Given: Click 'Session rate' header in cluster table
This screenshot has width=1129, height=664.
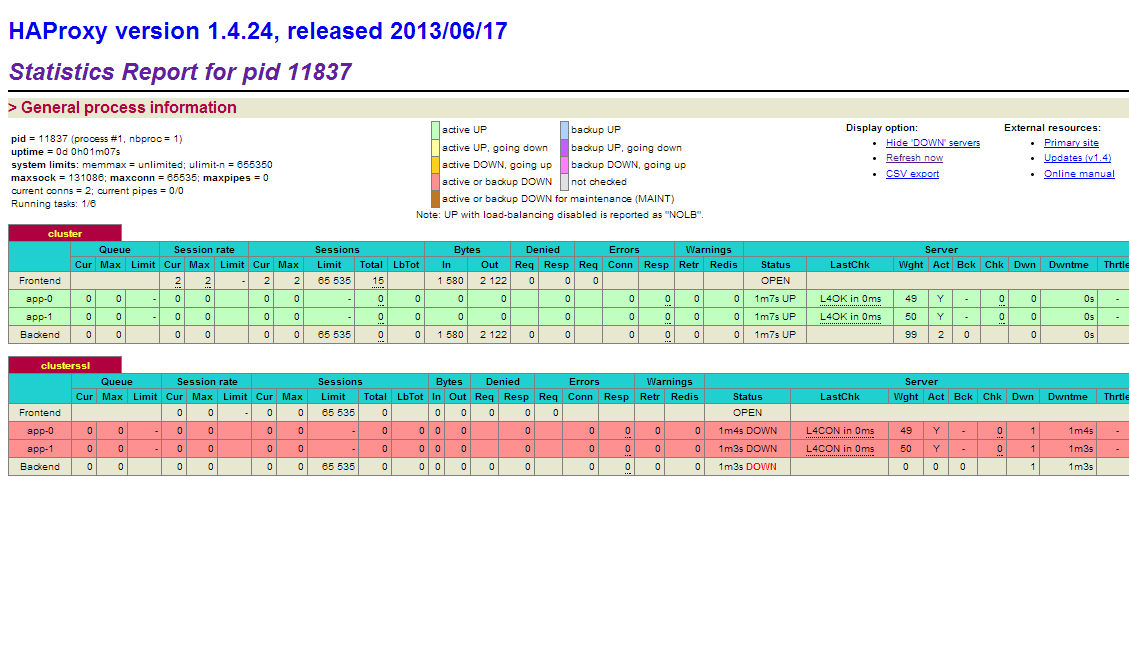Looking at the screenshot, I should 204,250.
